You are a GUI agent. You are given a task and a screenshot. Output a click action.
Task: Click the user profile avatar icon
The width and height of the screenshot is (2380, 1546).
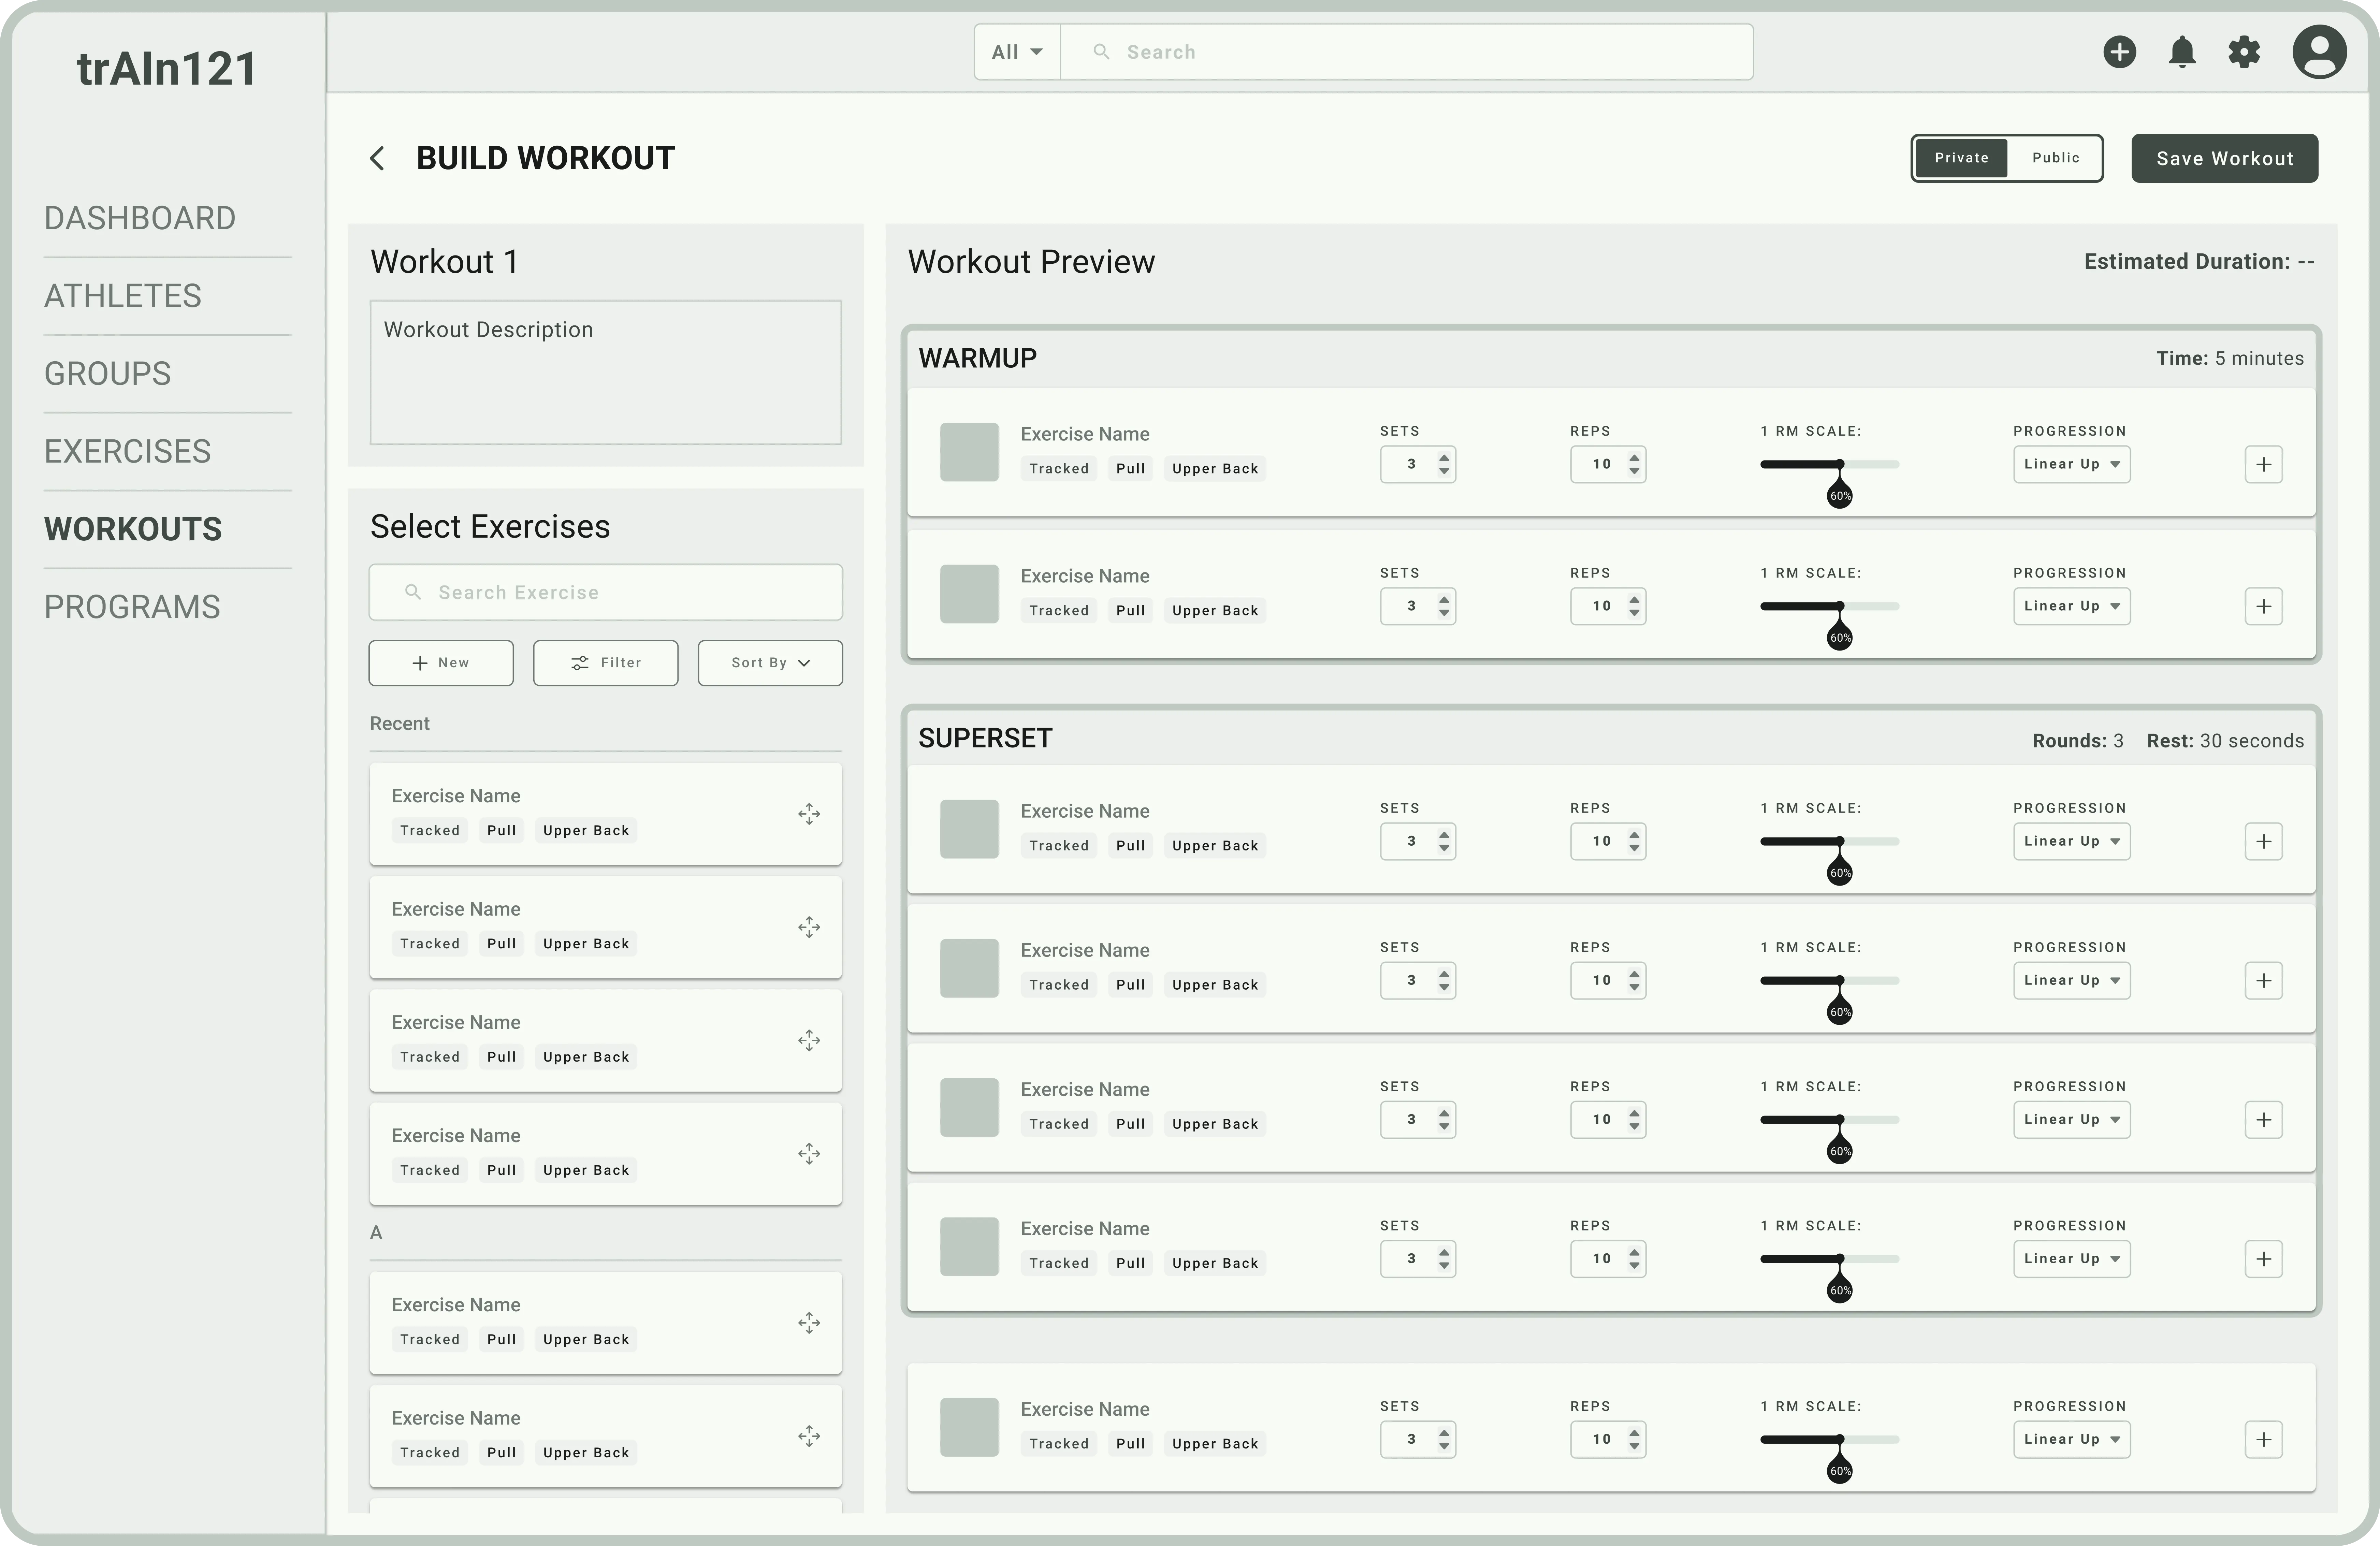coord(2319,52)
